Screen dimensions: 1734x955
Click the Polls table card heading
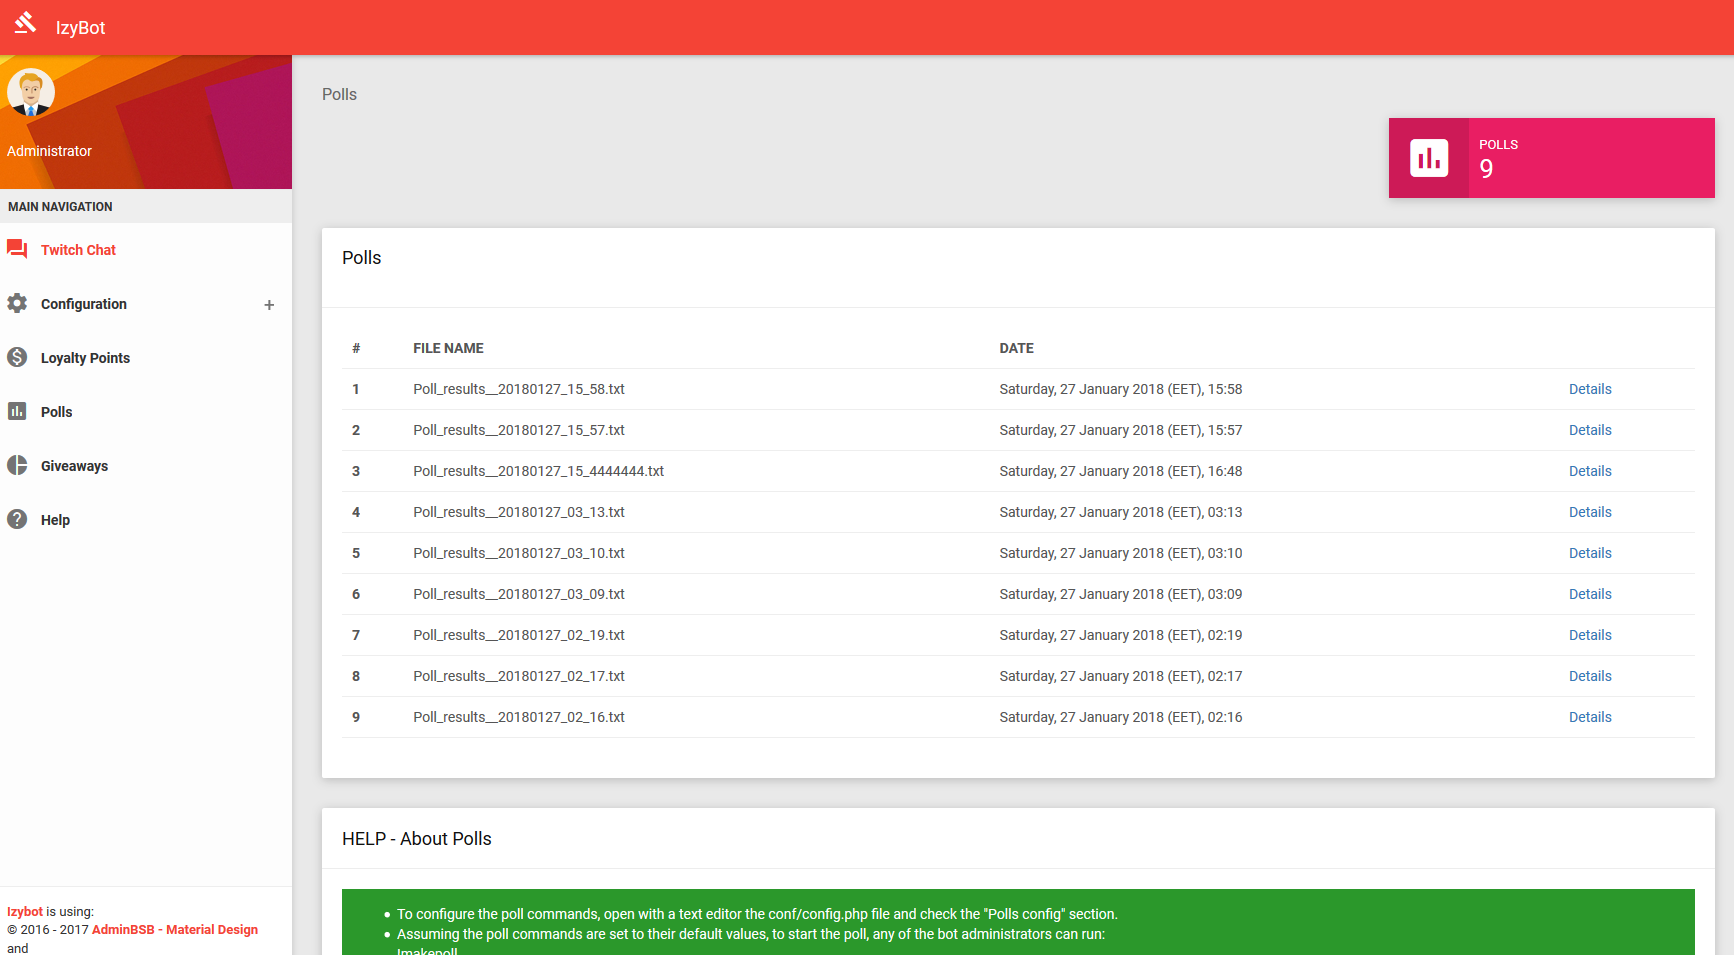pos(362,258)
